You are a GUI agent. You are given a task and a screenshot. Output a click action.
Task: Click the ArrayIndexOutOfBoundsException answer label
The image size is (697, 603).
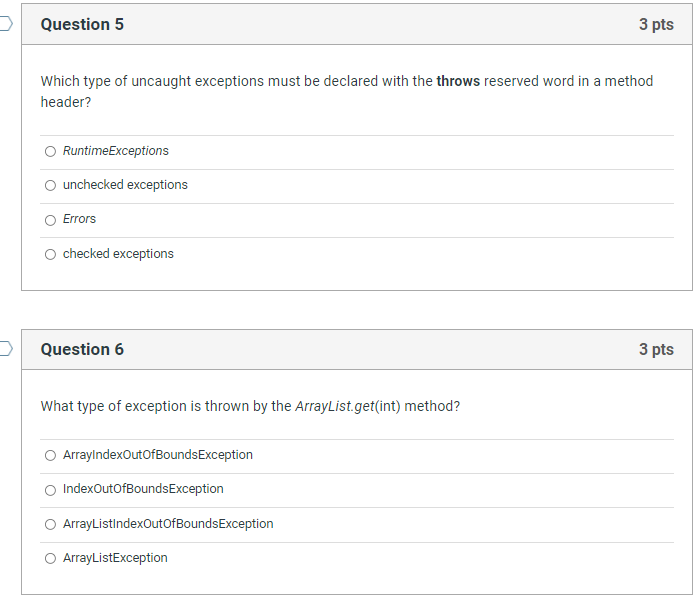click(x=158, y=455)
